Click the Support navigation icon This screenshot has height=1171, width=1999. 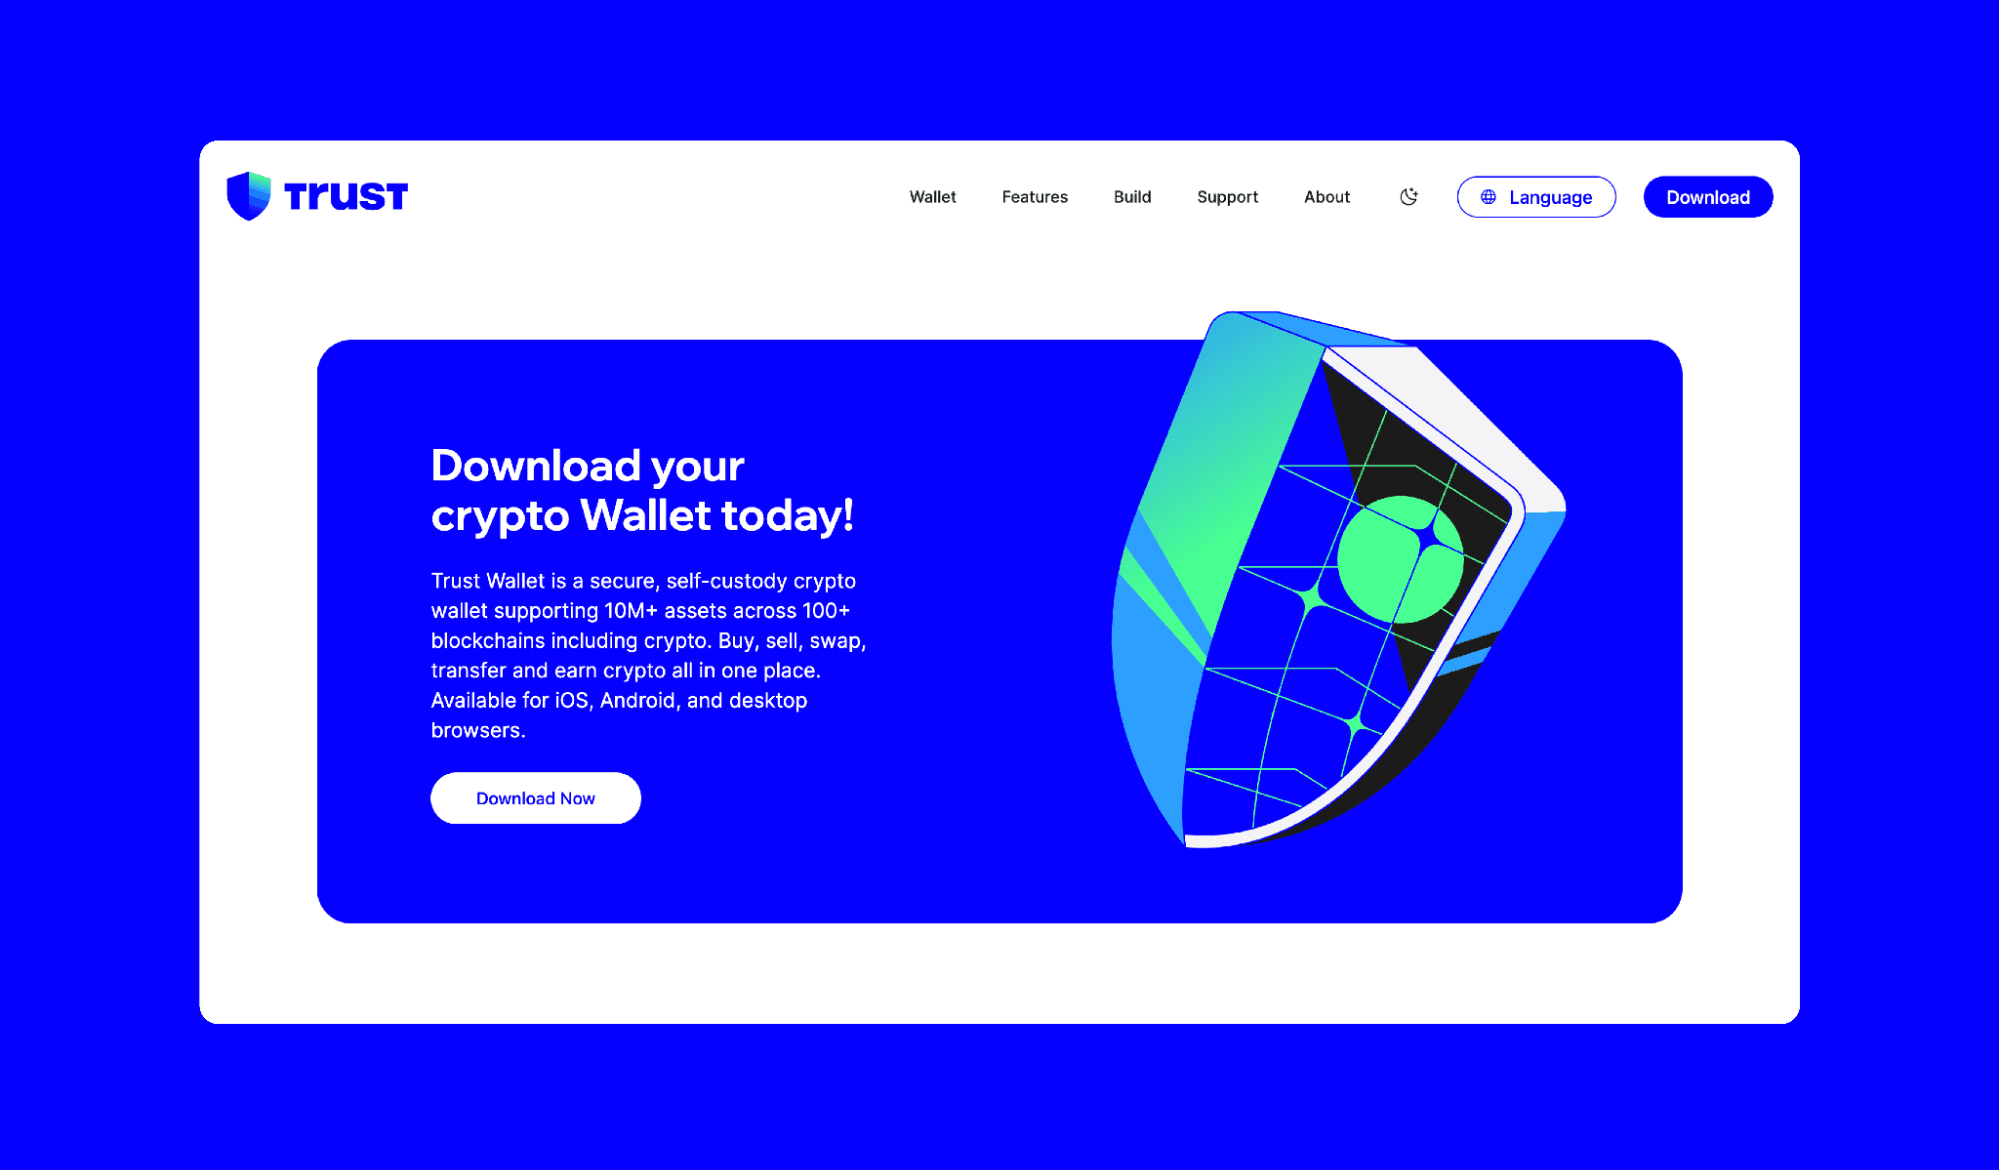point(1227,197)
